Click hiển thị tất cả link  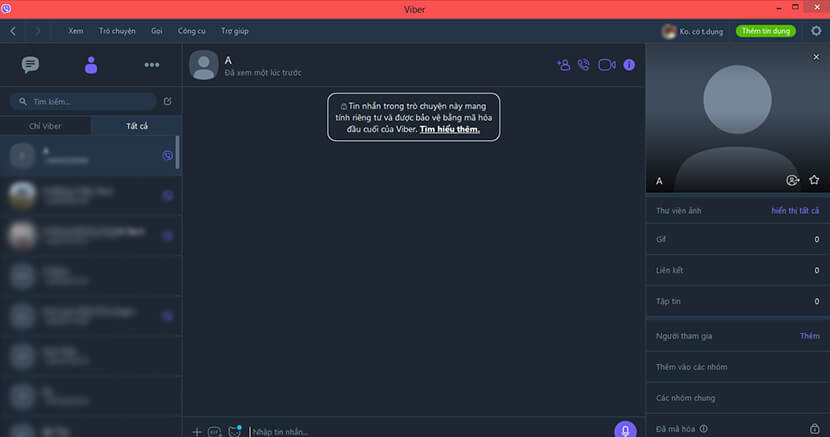coord(795,211)
